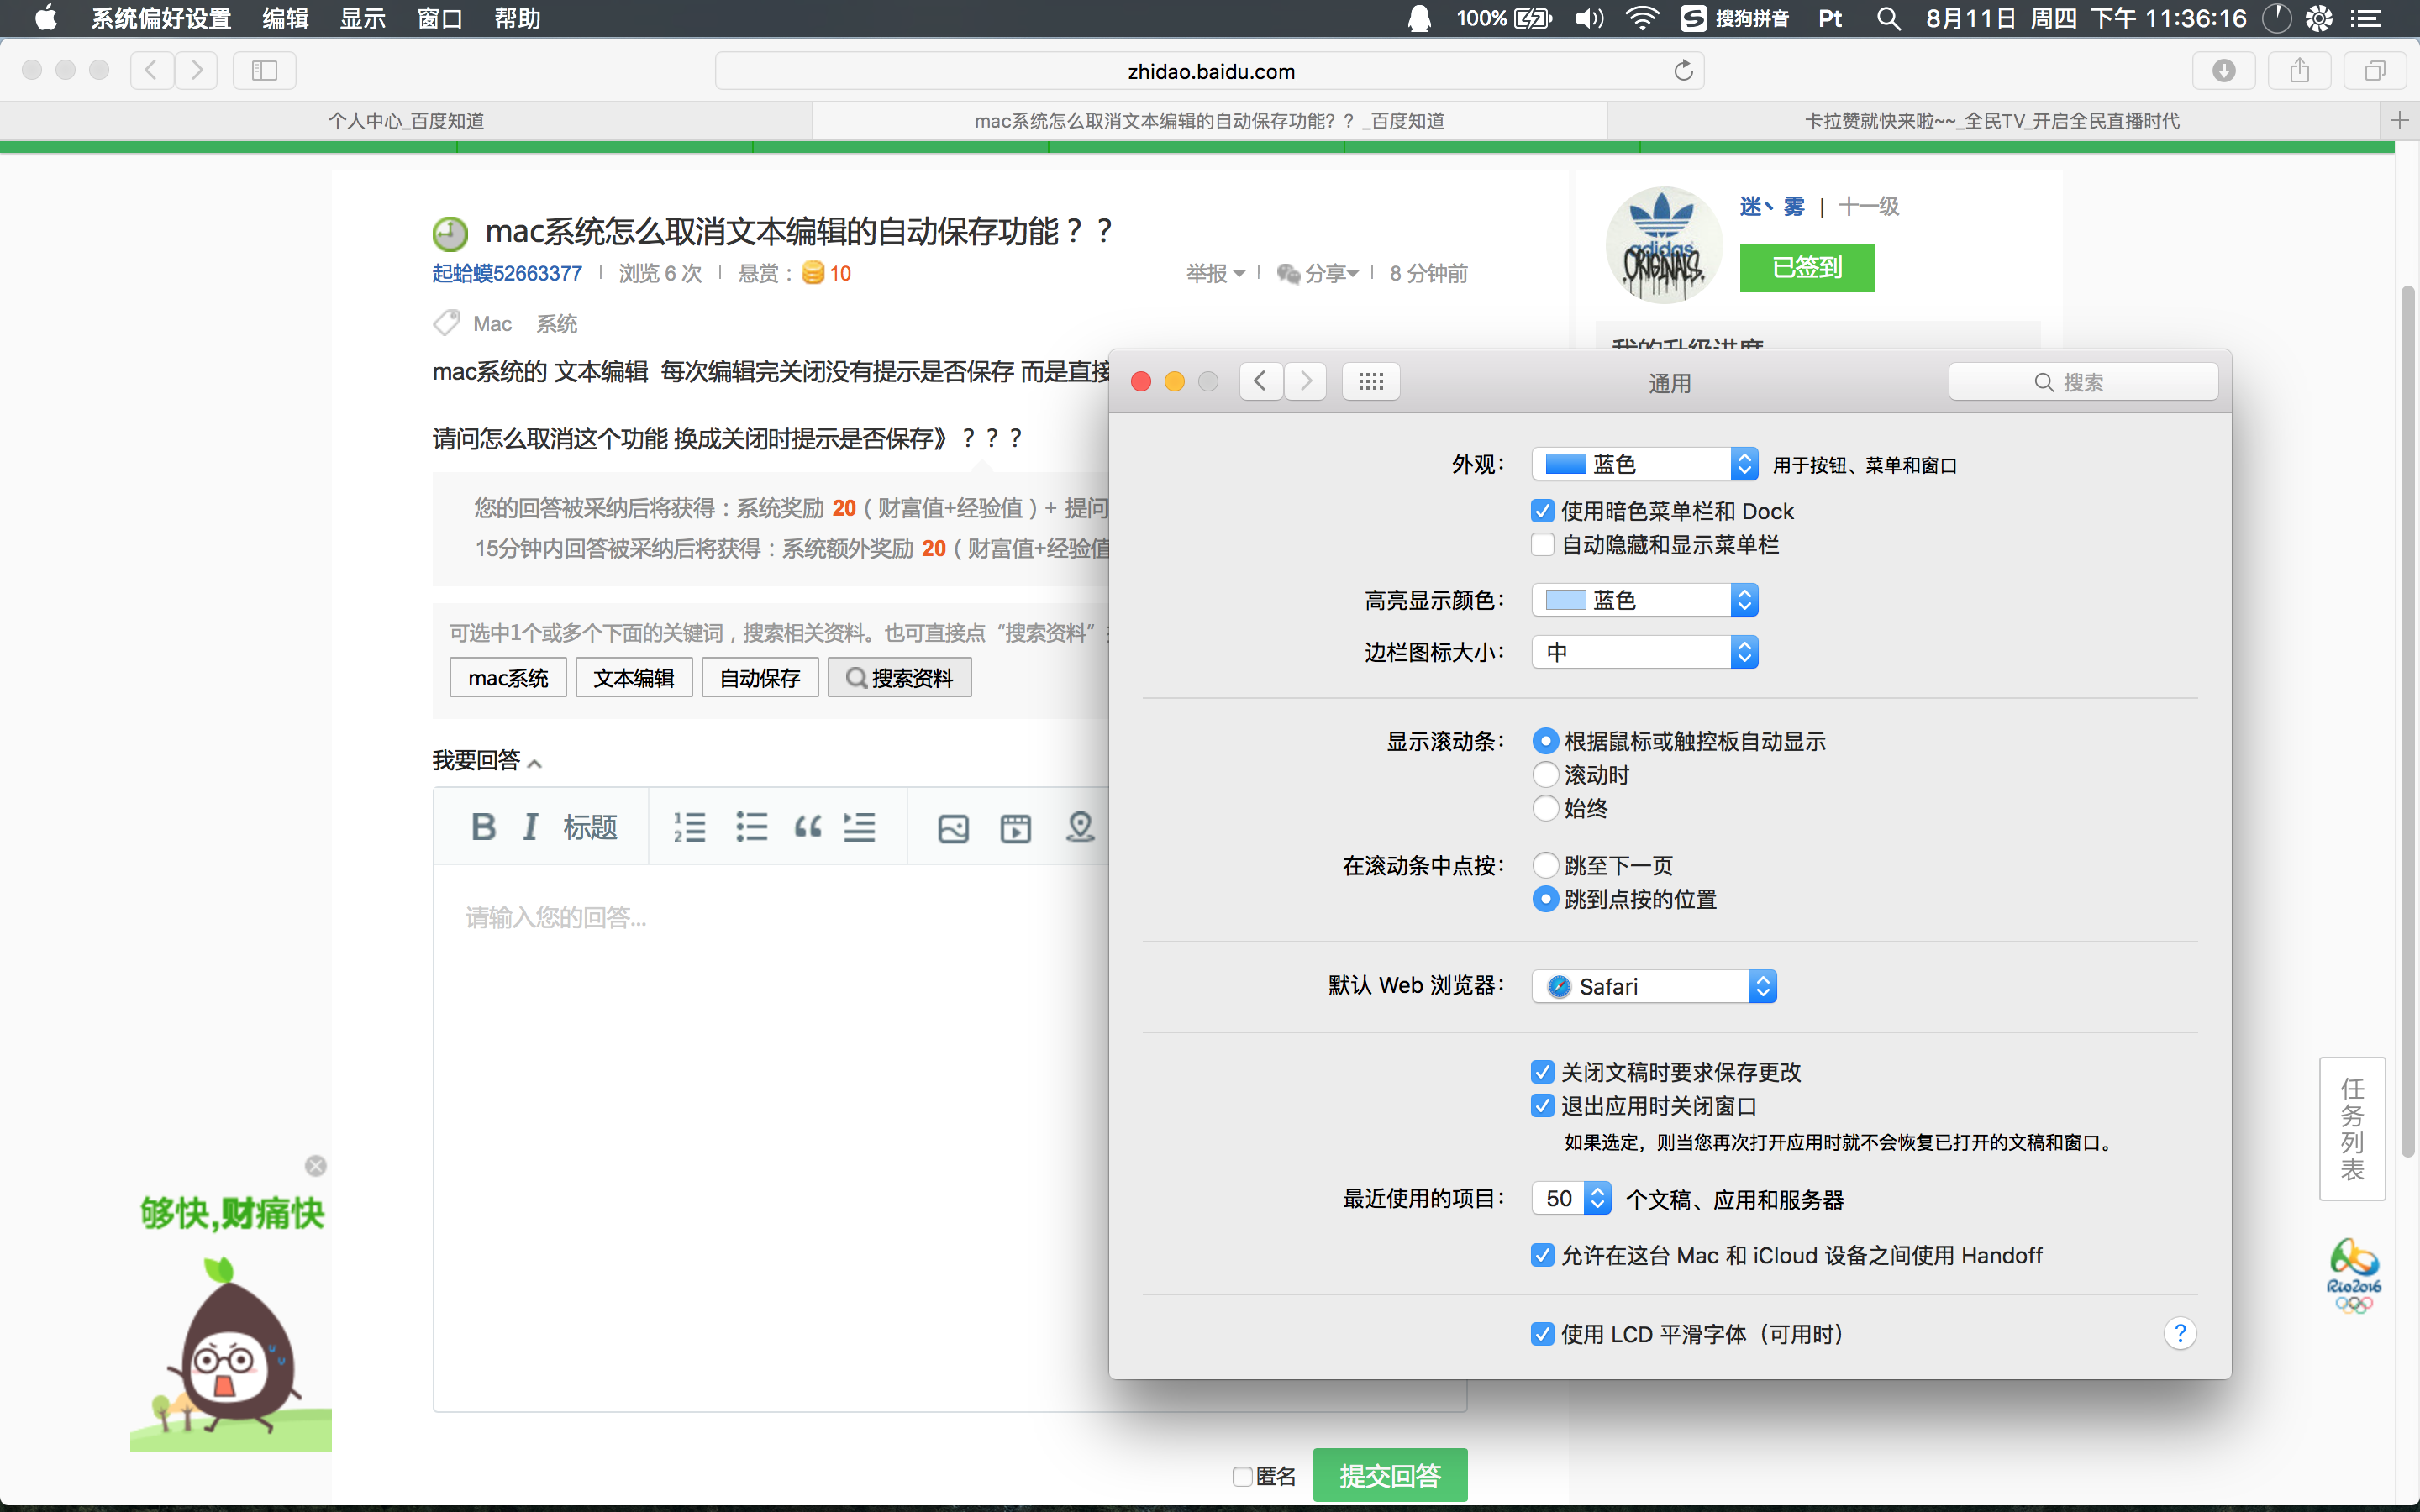Click the Italic formatting icon
The height and width of the screenshot is (1512, 2420).
pyautogui.click(x=531, y=827)
